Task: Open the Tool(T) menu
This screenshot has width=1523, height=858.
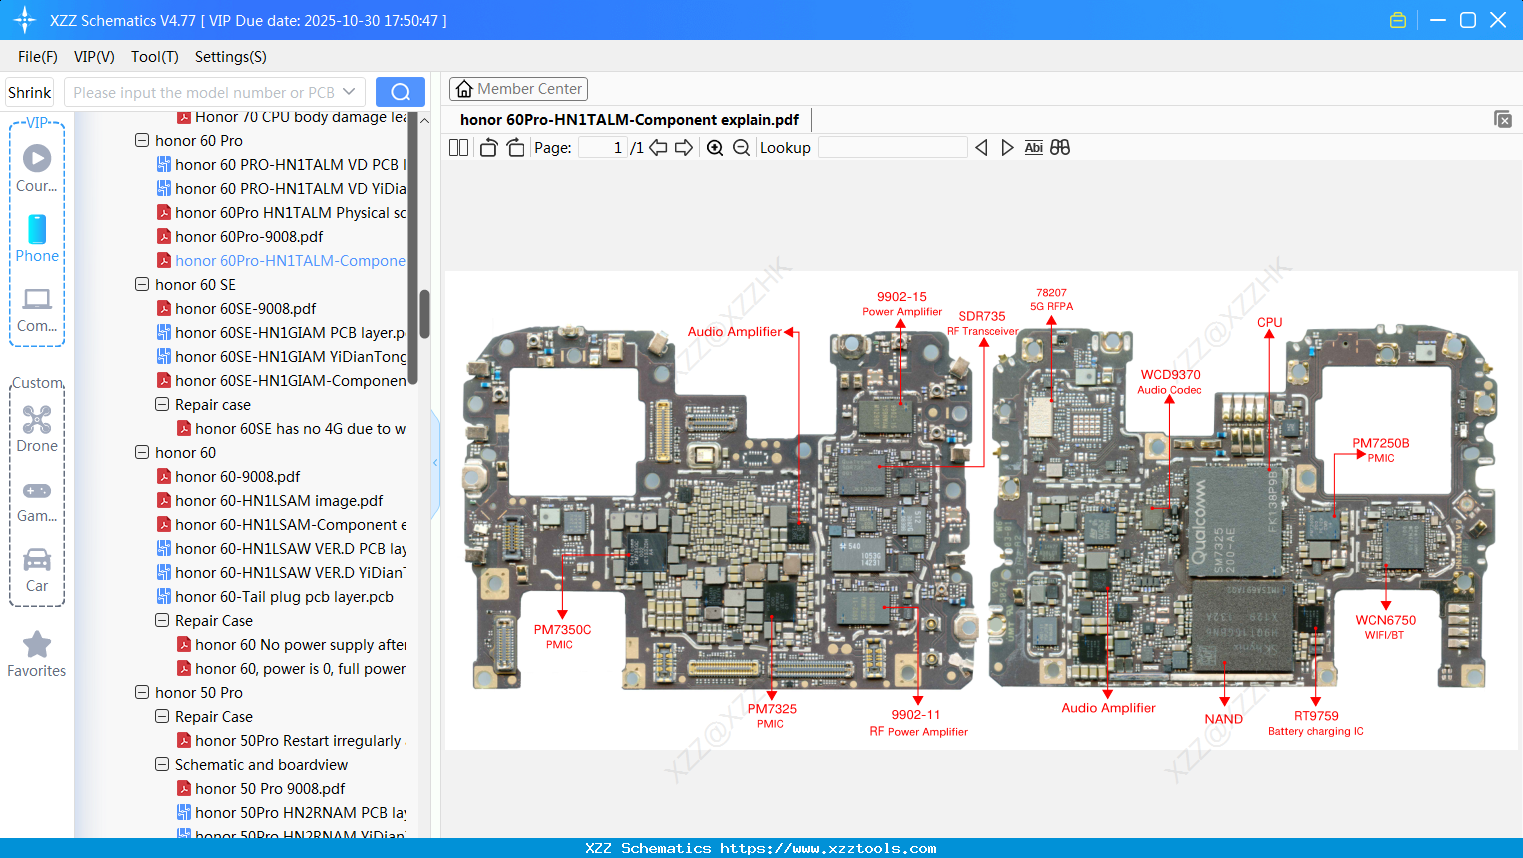Action: (155, 57)
